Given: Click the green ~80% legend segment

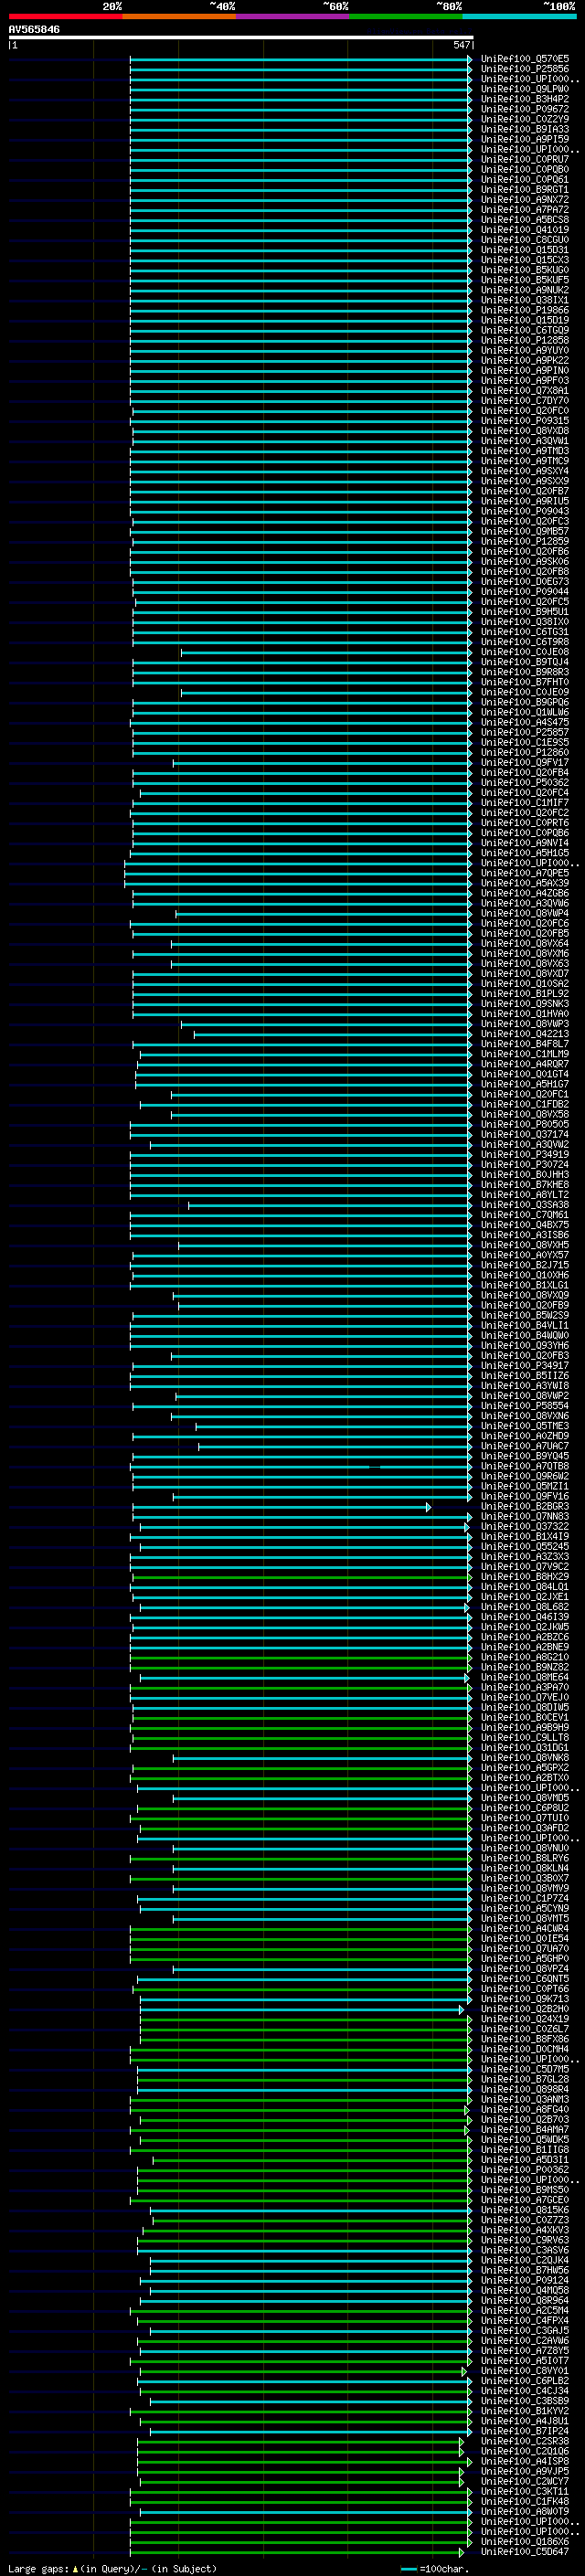Looking at the screenshot, I should point(406,16).
